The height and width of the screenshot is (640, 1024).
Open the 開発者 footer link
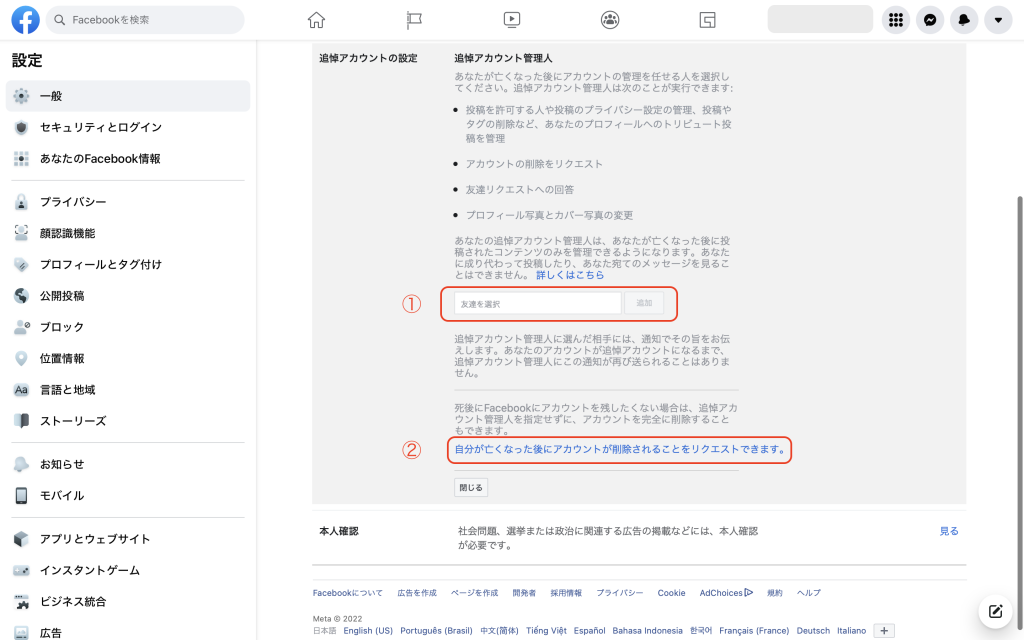(524, 593)
